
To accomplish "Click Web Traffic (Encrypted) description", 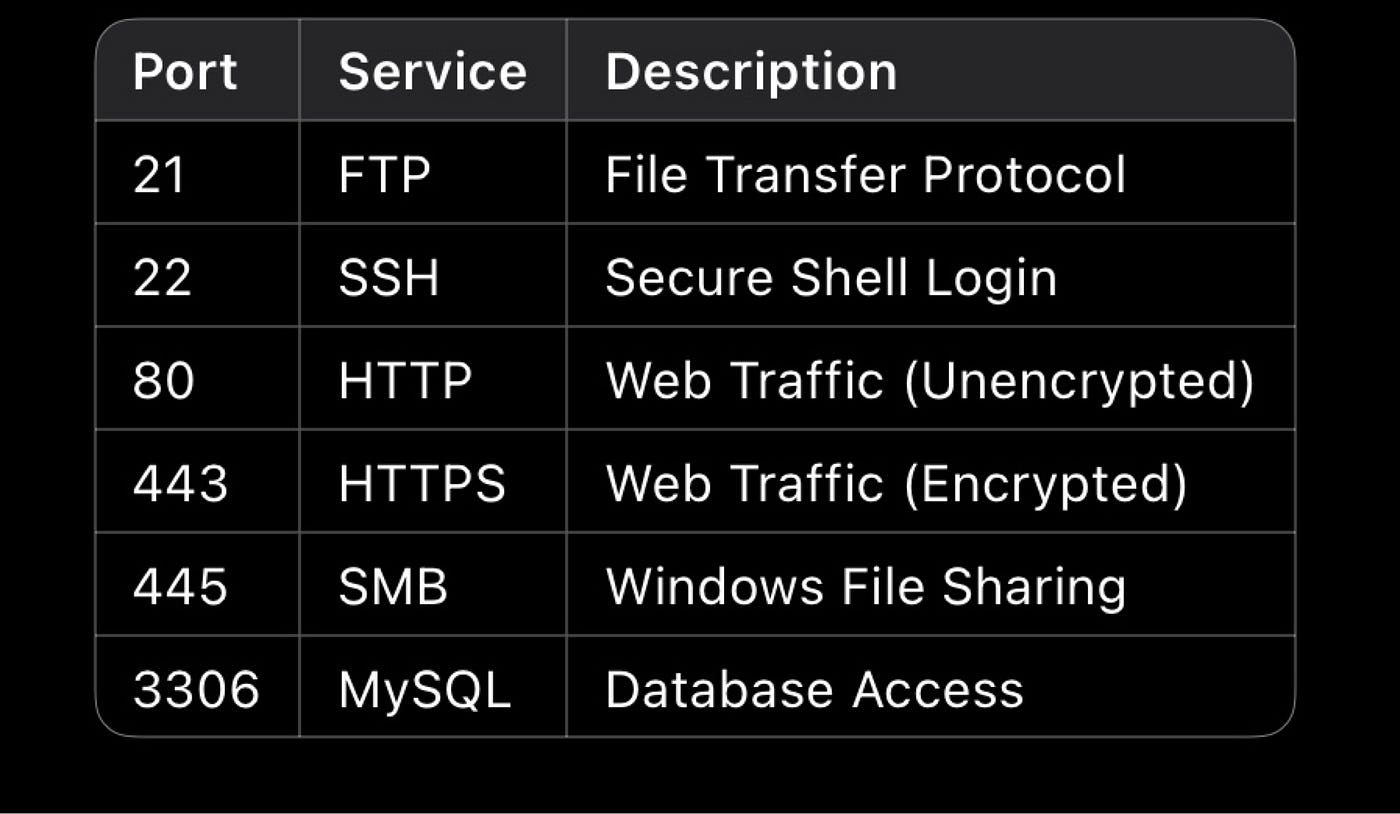I will pos(896,484).
